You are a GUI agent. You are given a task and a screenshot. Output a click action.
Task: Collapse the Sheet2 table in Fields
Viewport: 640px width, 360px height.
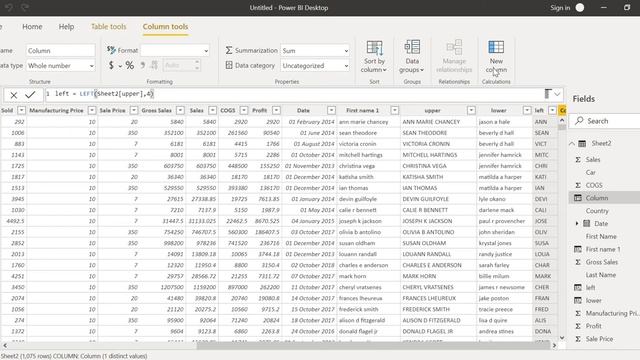571,143
